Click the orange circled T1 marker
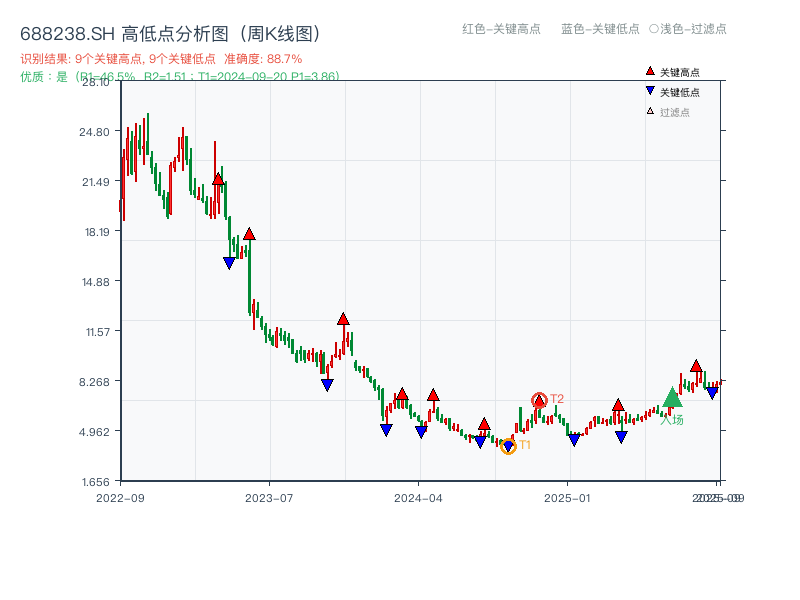Screen dimensions: 800x600 [x=508, y=445]
